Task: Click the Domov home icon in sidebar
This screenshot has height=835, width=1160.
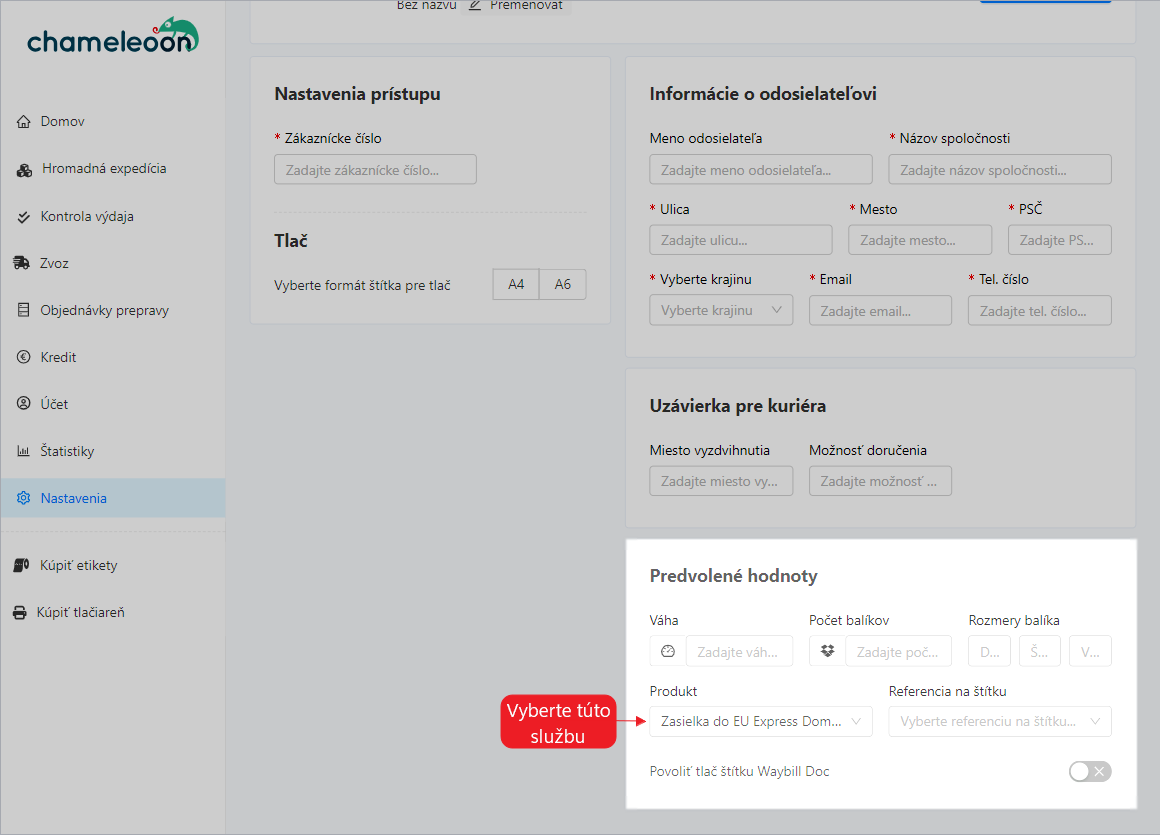Action: [24, 122]
